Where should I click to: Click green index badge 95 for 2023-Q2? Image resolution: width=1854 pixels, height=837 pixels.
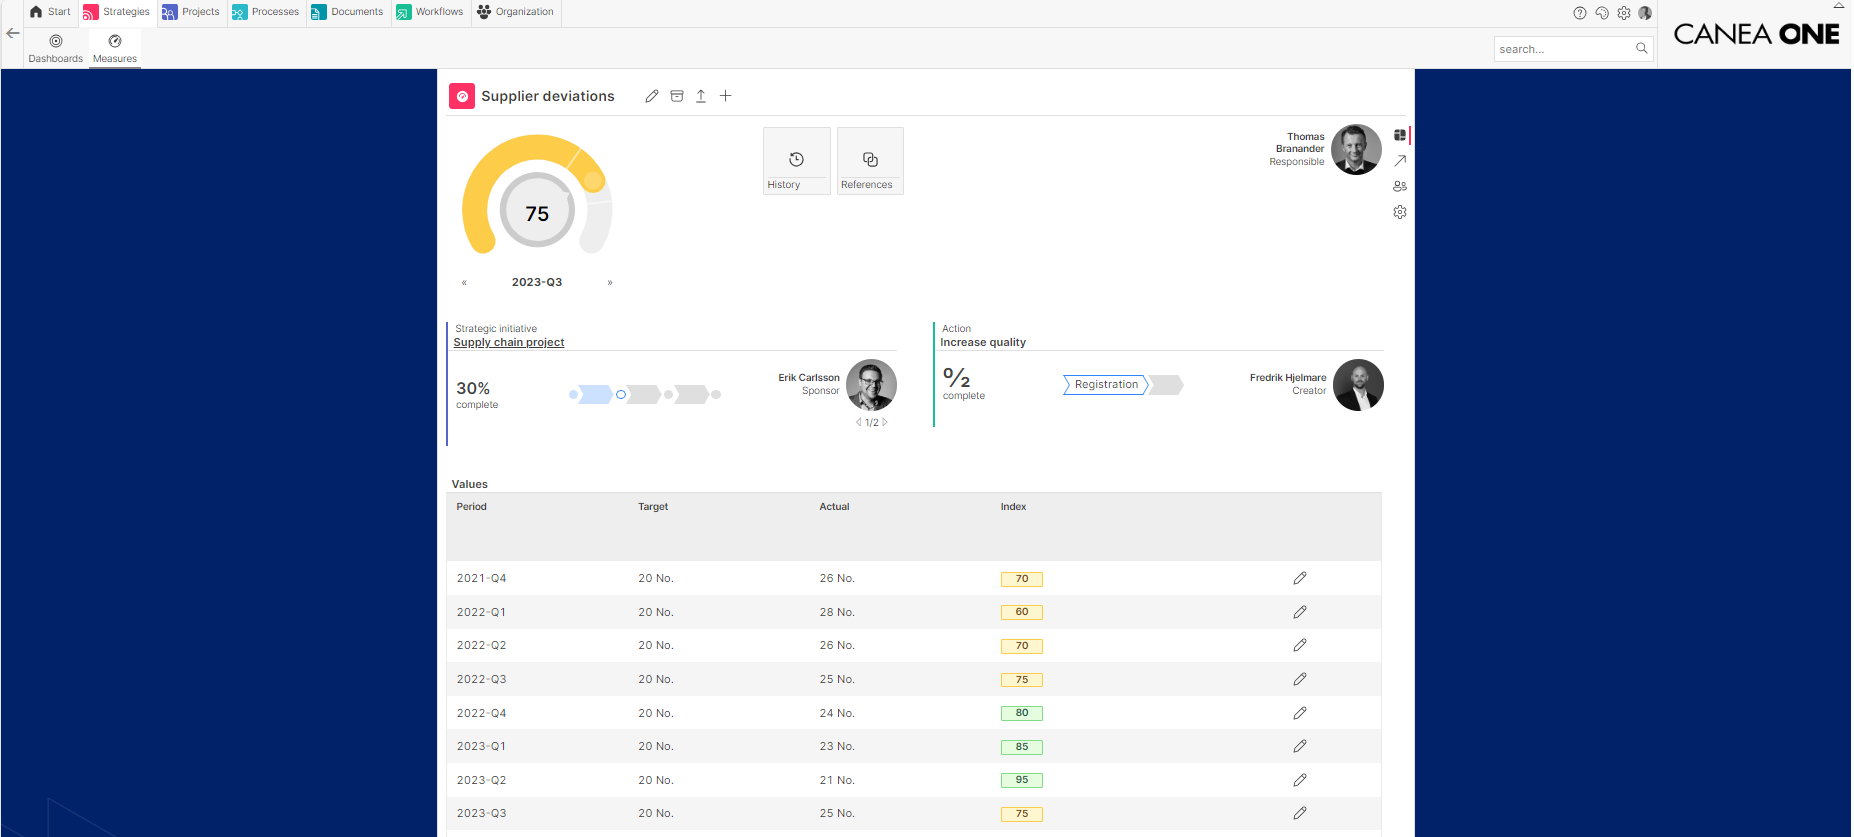pos(1022,780)
